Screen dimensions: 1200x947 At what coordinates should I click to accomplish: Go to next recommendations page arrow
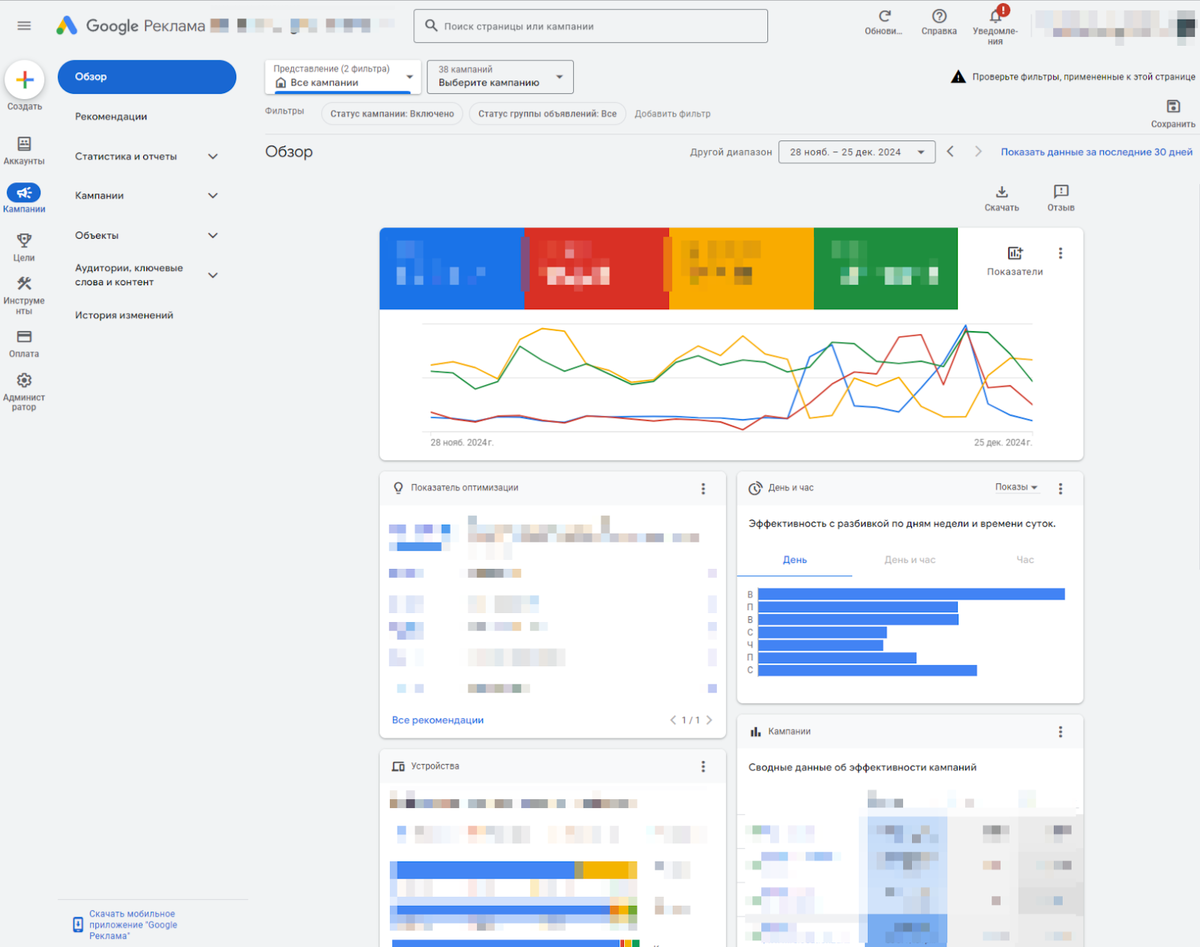[709, 720]
